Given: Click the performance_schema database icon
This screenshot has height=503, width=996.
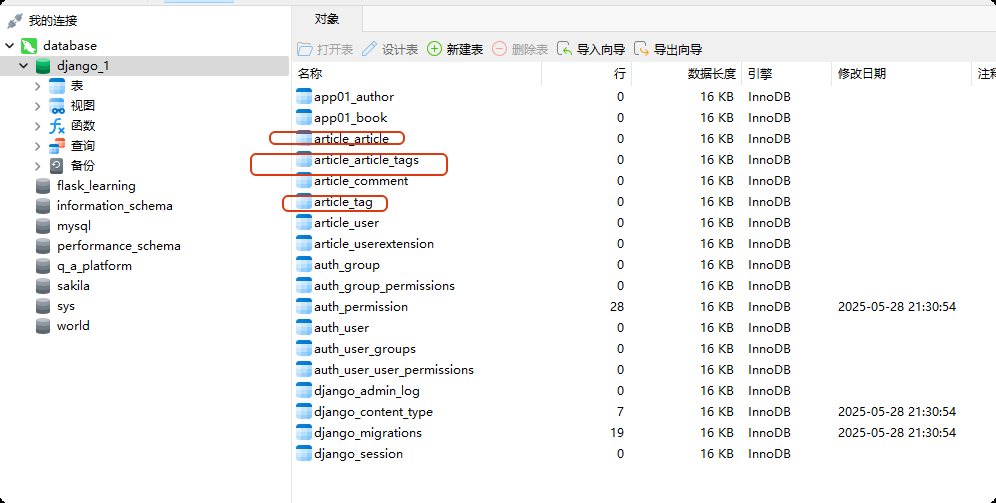Looking at the screenshot, I should [43, 246].
